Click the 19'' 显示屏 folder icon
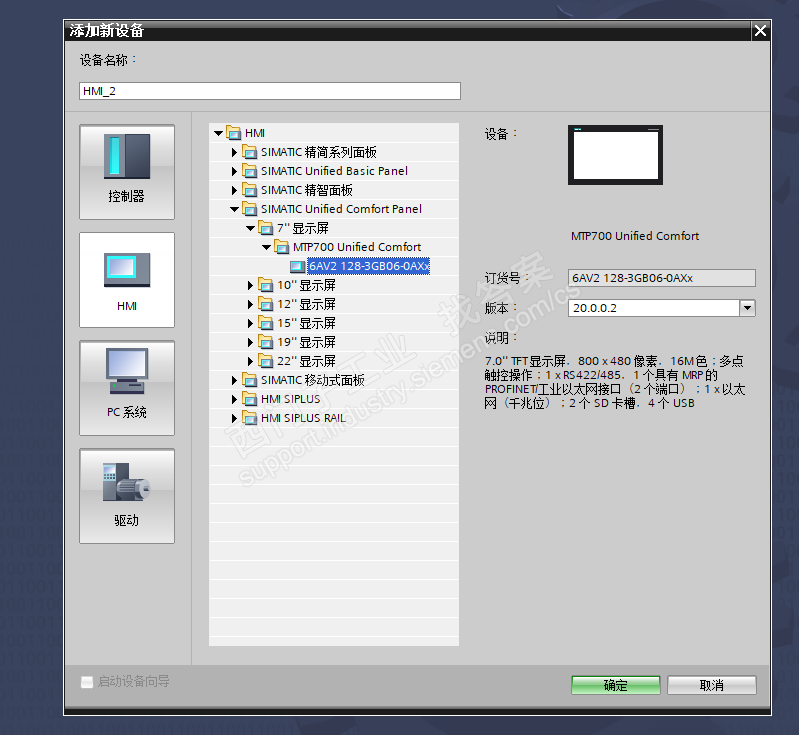This screenshot has width=799, height=735. pos(265,342)
